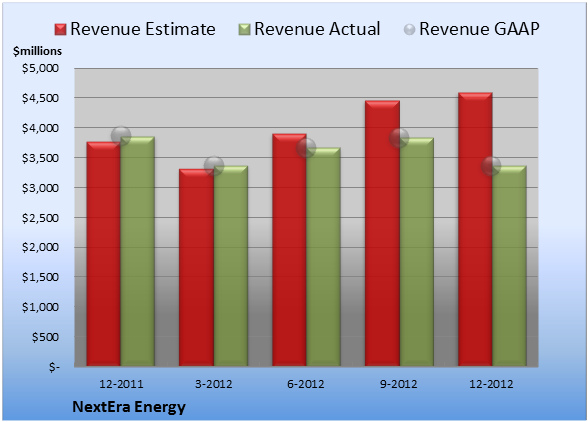Click the '$3,000' y-axis label
This screenshot has width=588, height=422.
40,188
